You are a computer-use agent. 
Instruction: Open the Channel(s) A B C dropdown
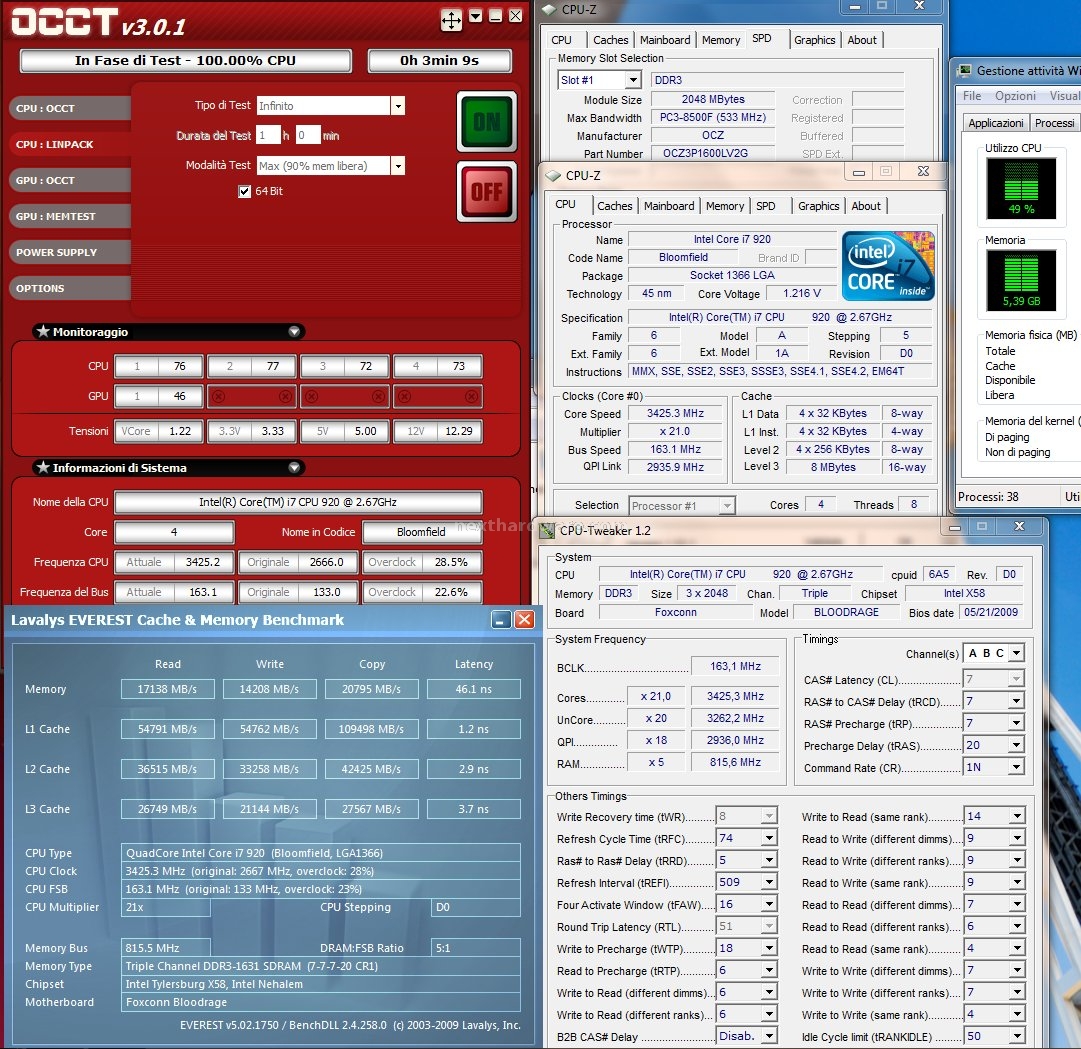pyautogui.click(x=1017, y=653)
